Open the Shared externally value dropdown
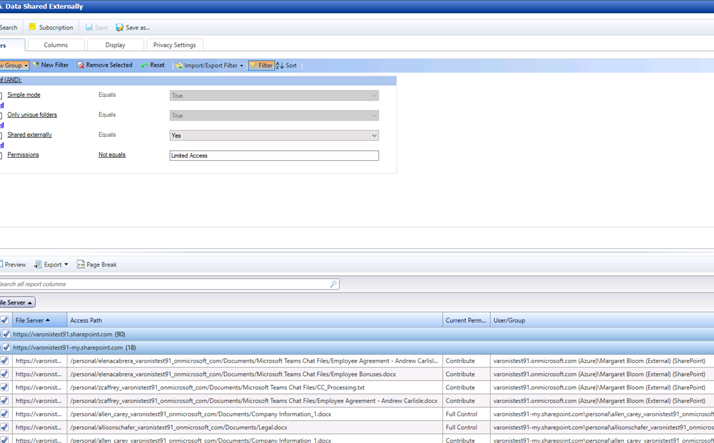The width and height of the screenshot is (714, 443). coord(374,135)
